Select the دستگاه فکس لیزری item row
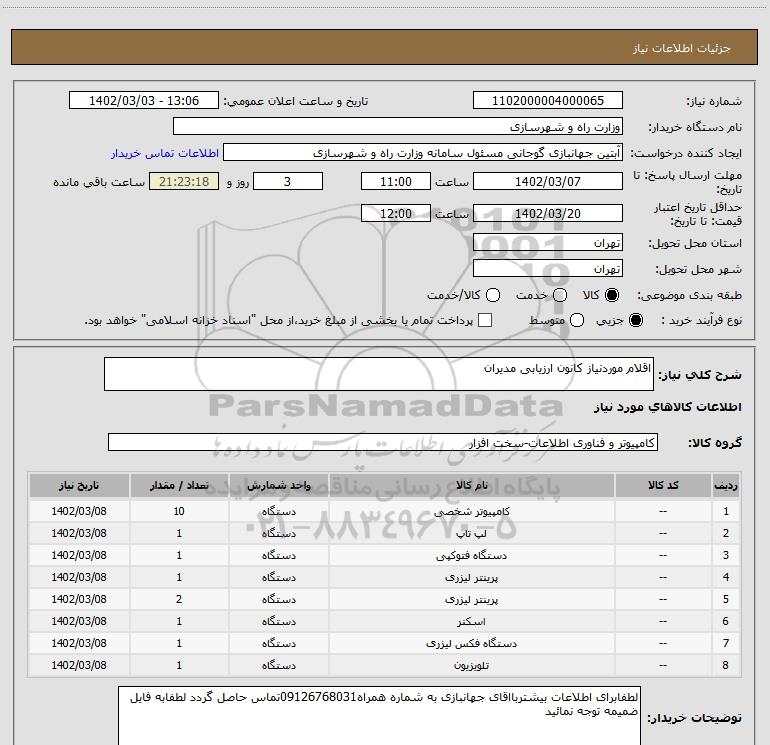Screen dimensions: 770x745 [x=384, y=643]
